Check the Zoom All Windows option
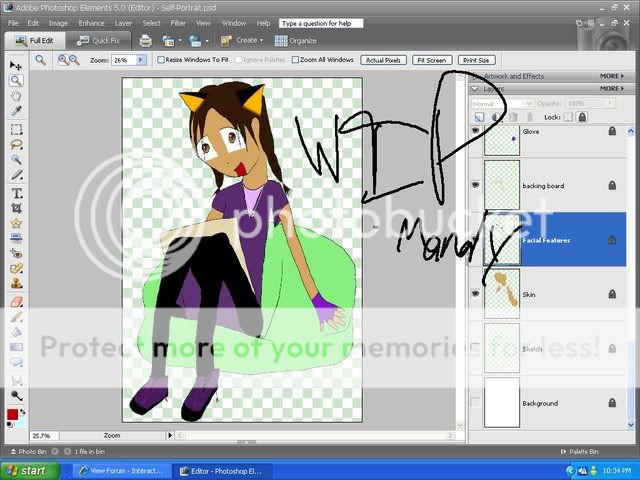 [295, 60]
